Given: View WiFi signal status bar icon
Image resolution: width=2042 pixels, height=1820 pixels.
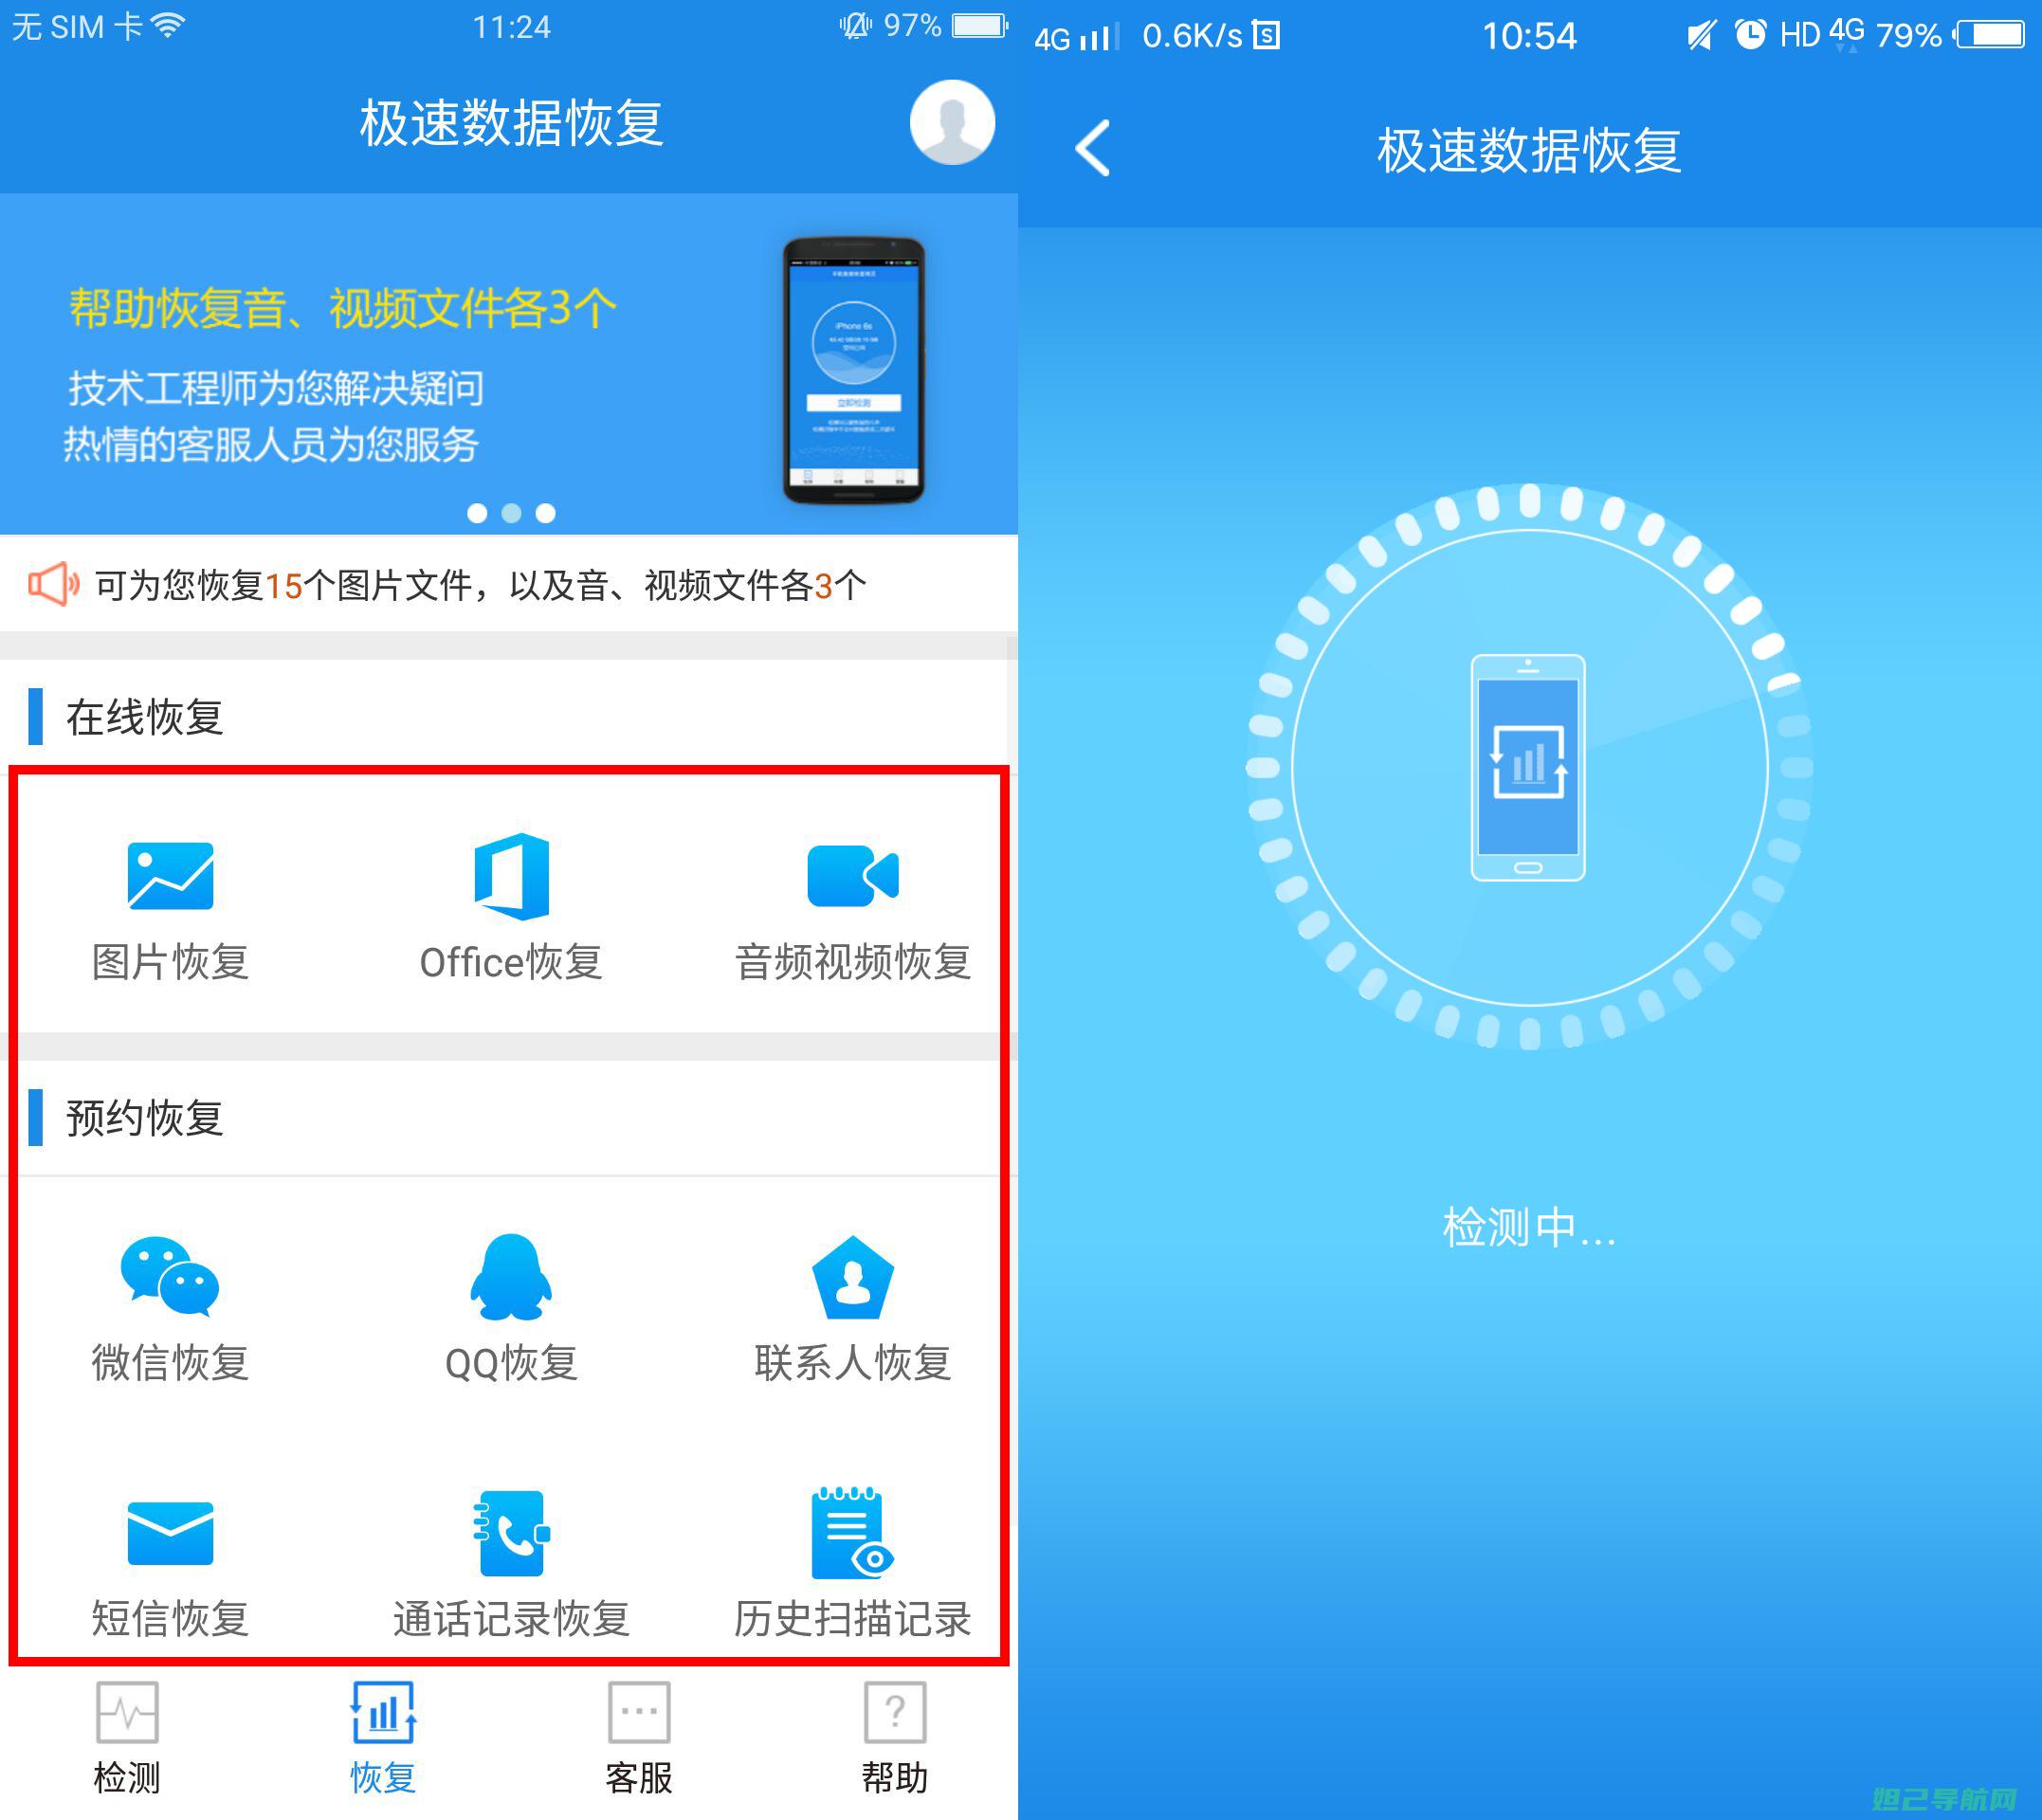Looking at the screenshot, I should pyautogui.click(x=197, y=31).
